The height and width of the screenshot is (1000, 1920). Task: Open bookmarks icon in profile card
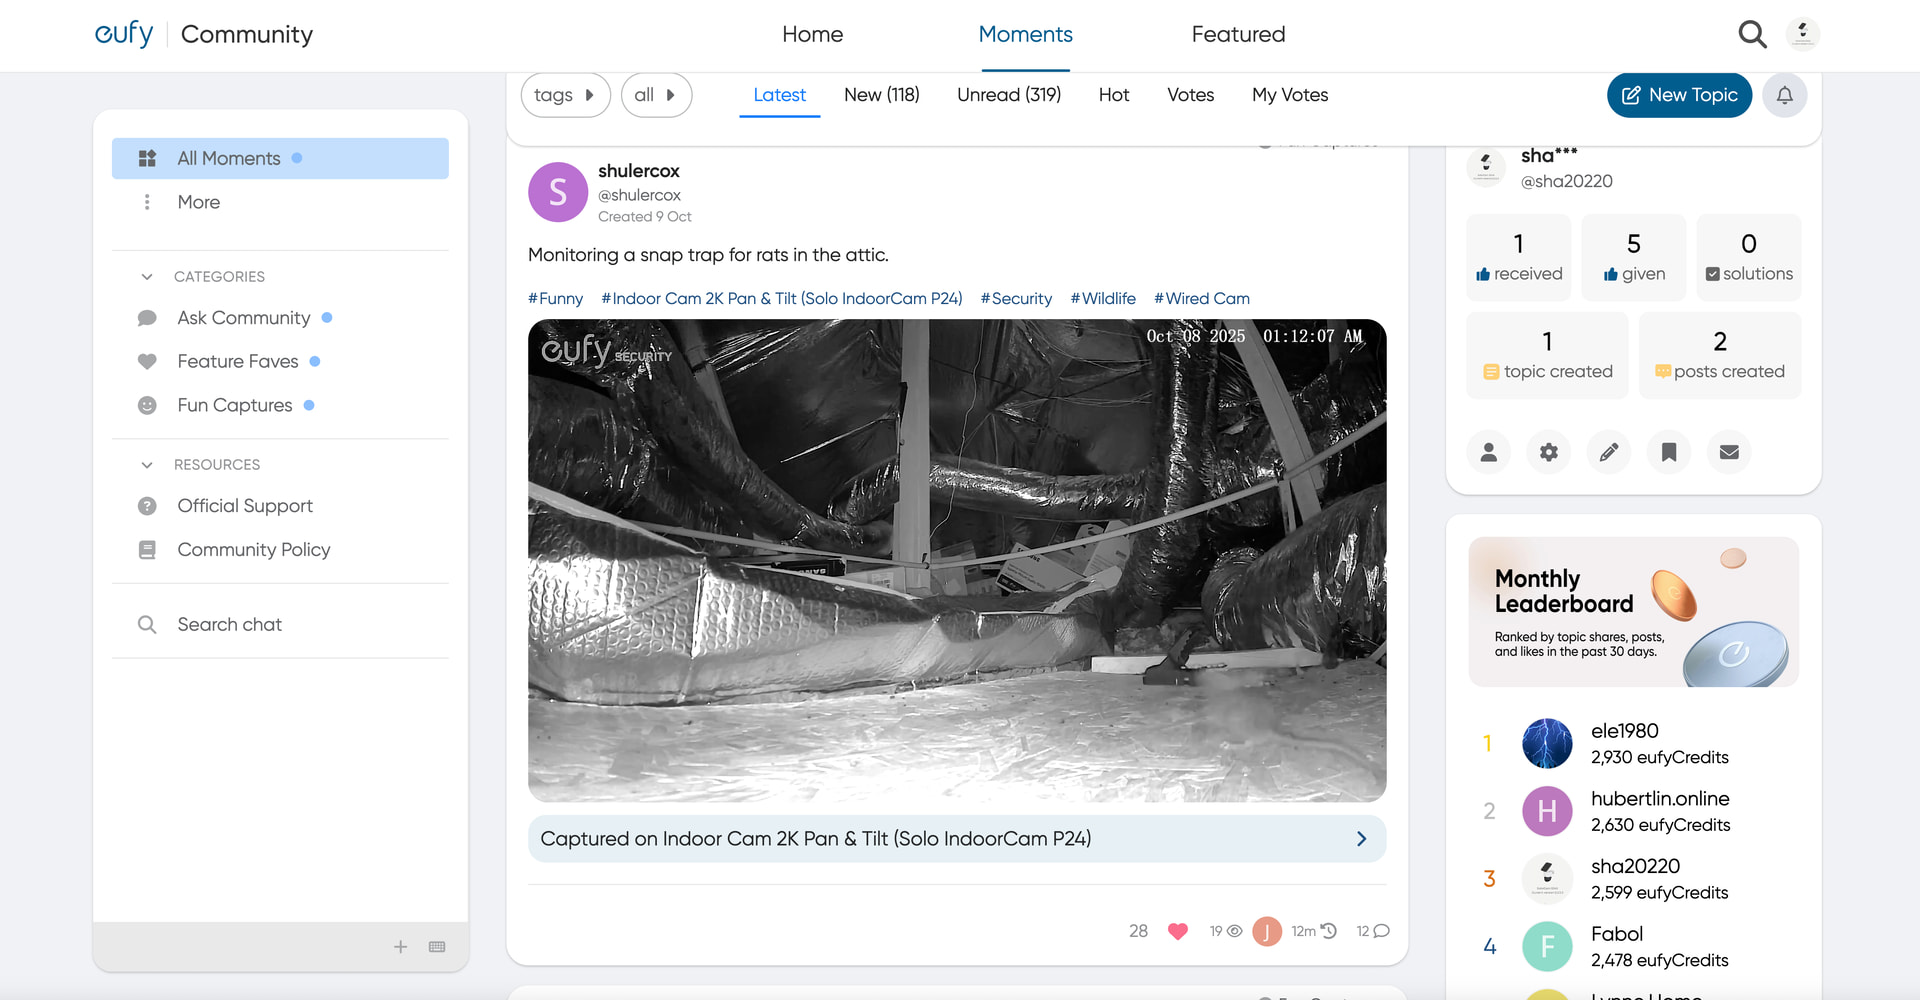pos(1669,452)
